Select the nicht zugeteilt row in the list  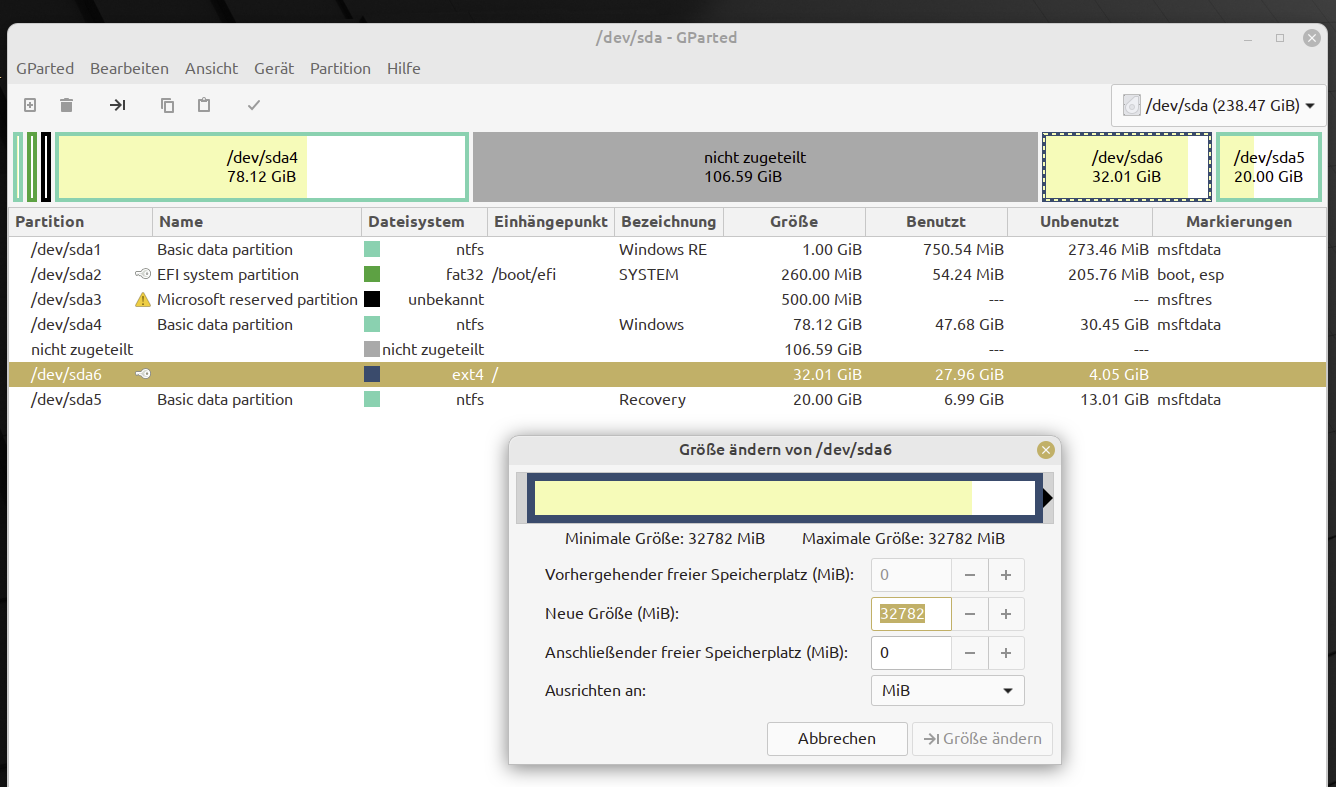point(667,349)
